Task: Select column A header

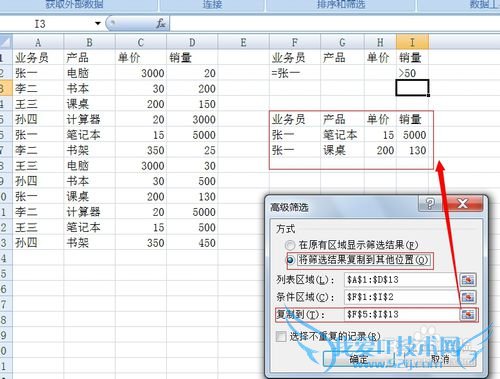Action: point(38,42)
